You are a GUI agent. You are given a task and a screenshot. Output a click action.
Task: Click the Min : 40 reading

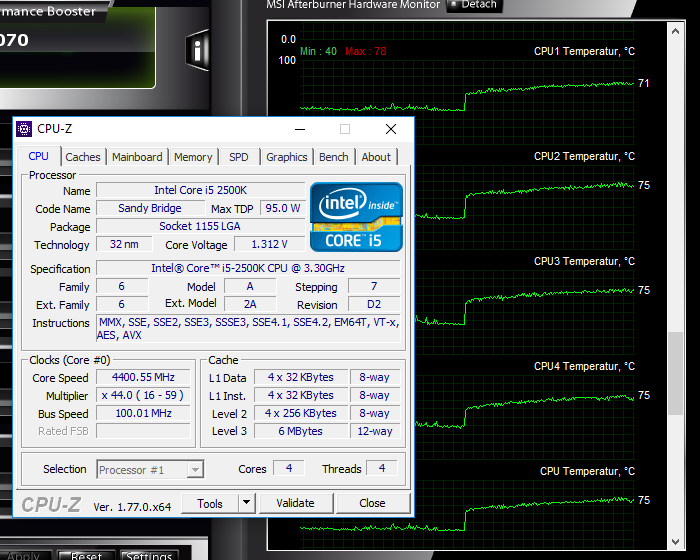coord(318,51)
